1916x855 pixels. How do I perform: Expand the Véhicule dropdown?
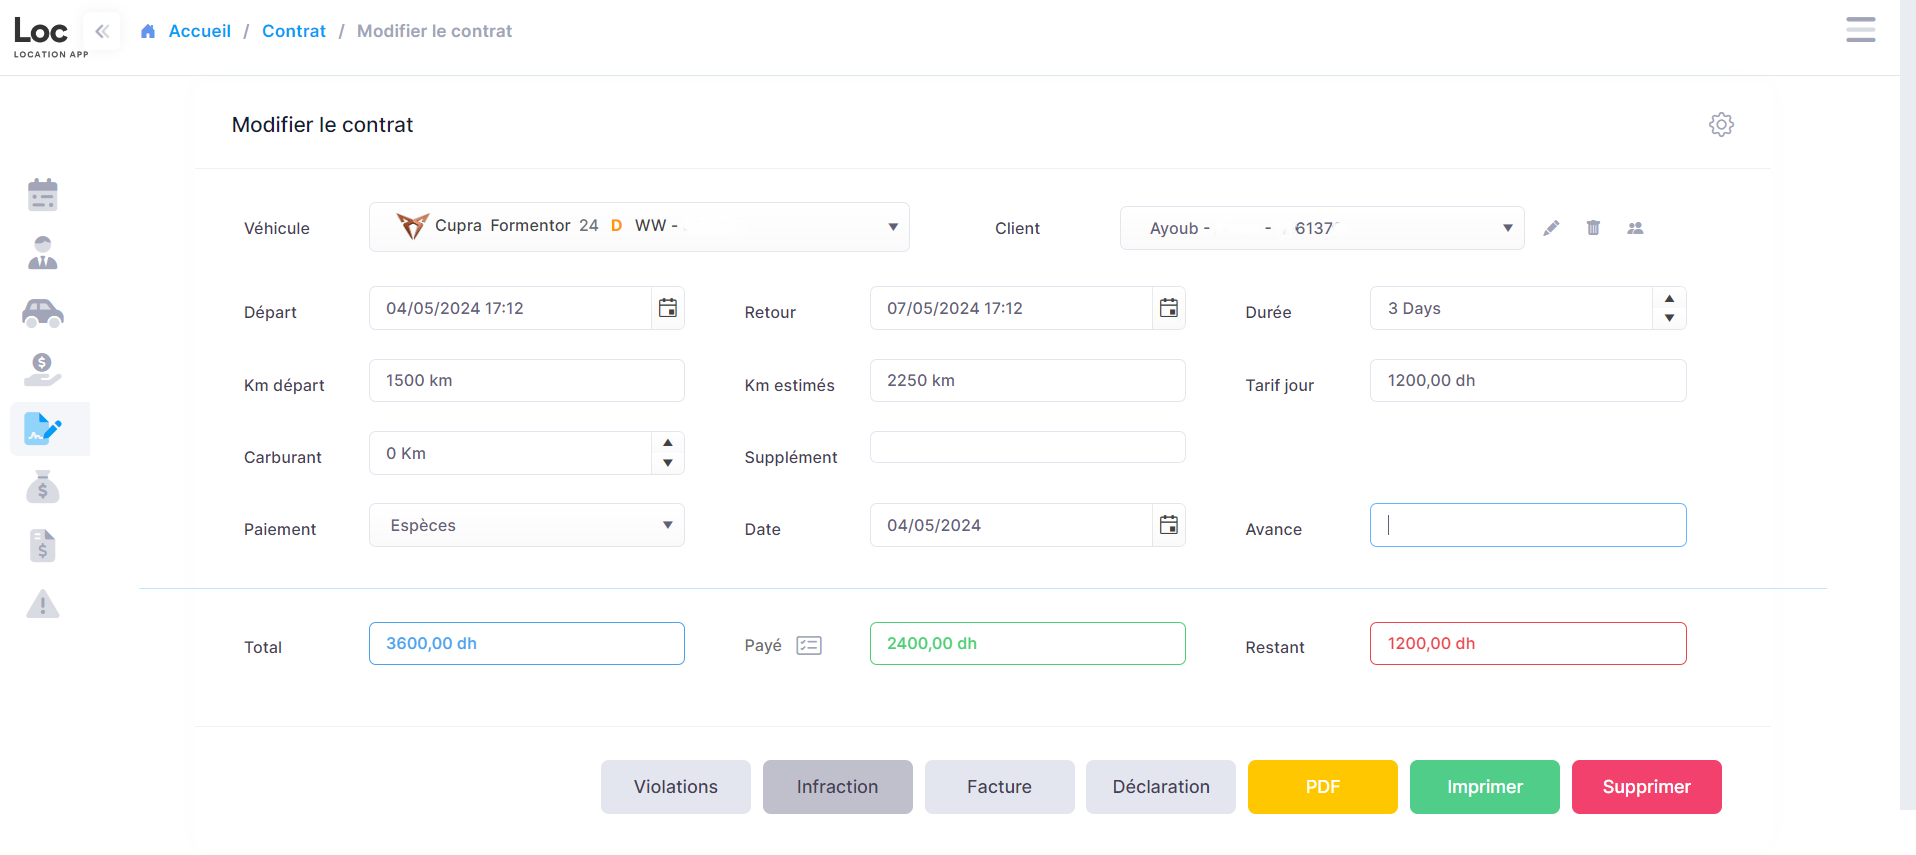[x=893, y=227]
